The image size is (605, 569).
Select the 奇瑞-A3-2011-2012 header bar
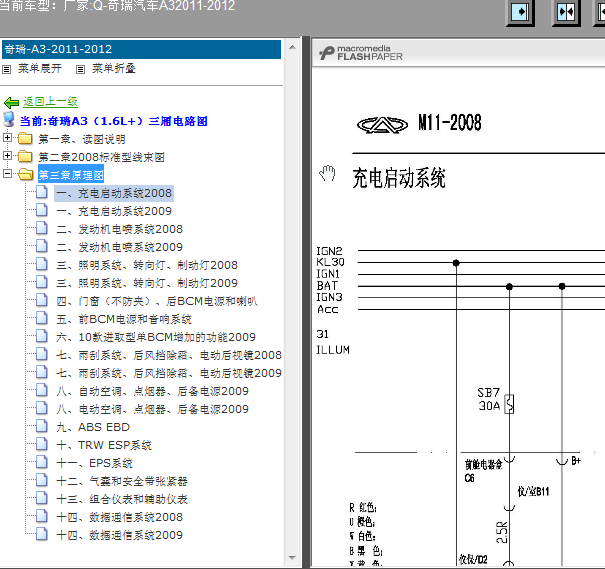click(x=141, y=49)
